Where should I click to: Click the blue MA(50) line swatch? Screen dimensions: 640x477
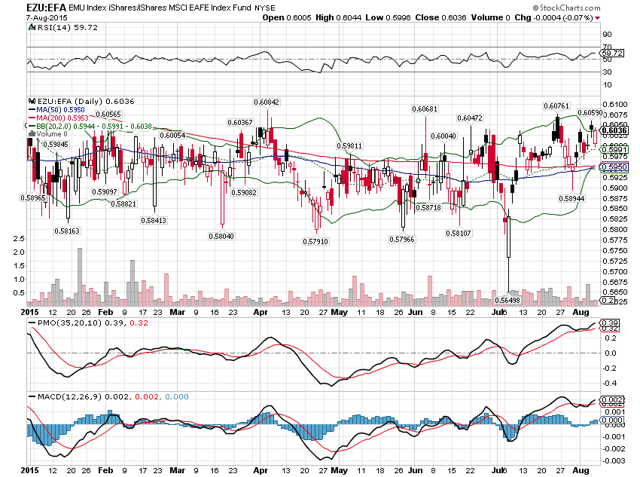coord(32,110)
